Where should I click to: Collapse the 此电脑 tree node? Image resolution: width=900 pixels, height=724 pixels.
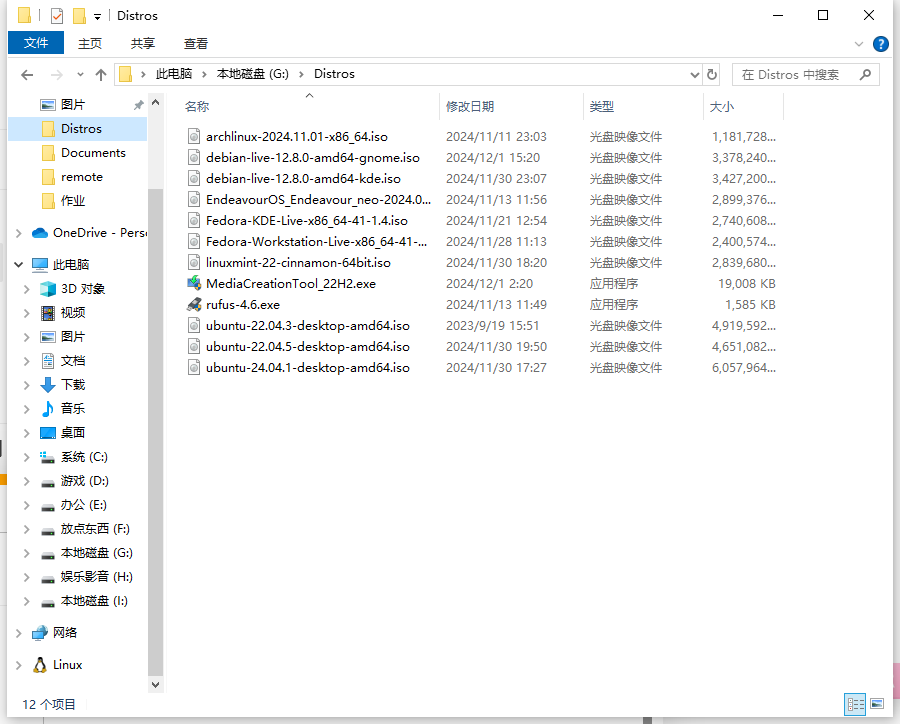point(18,265)
